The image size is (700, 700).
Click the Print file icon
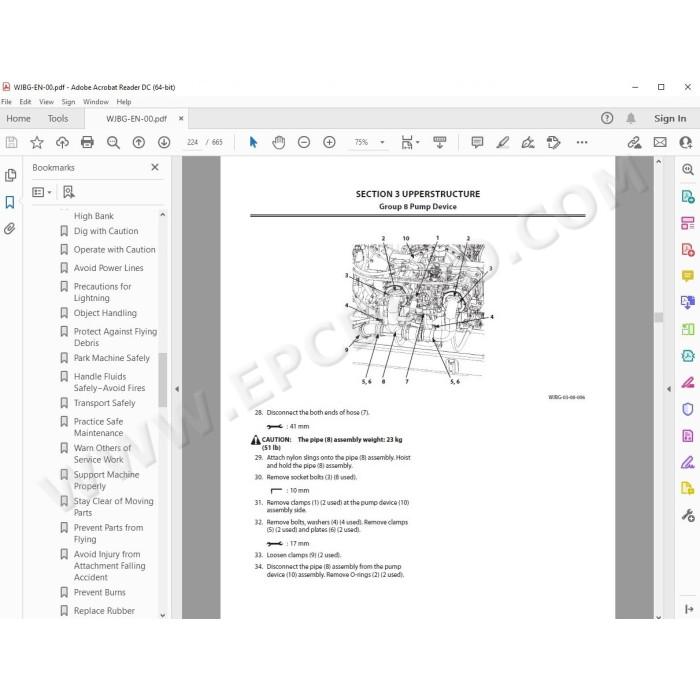88,142
